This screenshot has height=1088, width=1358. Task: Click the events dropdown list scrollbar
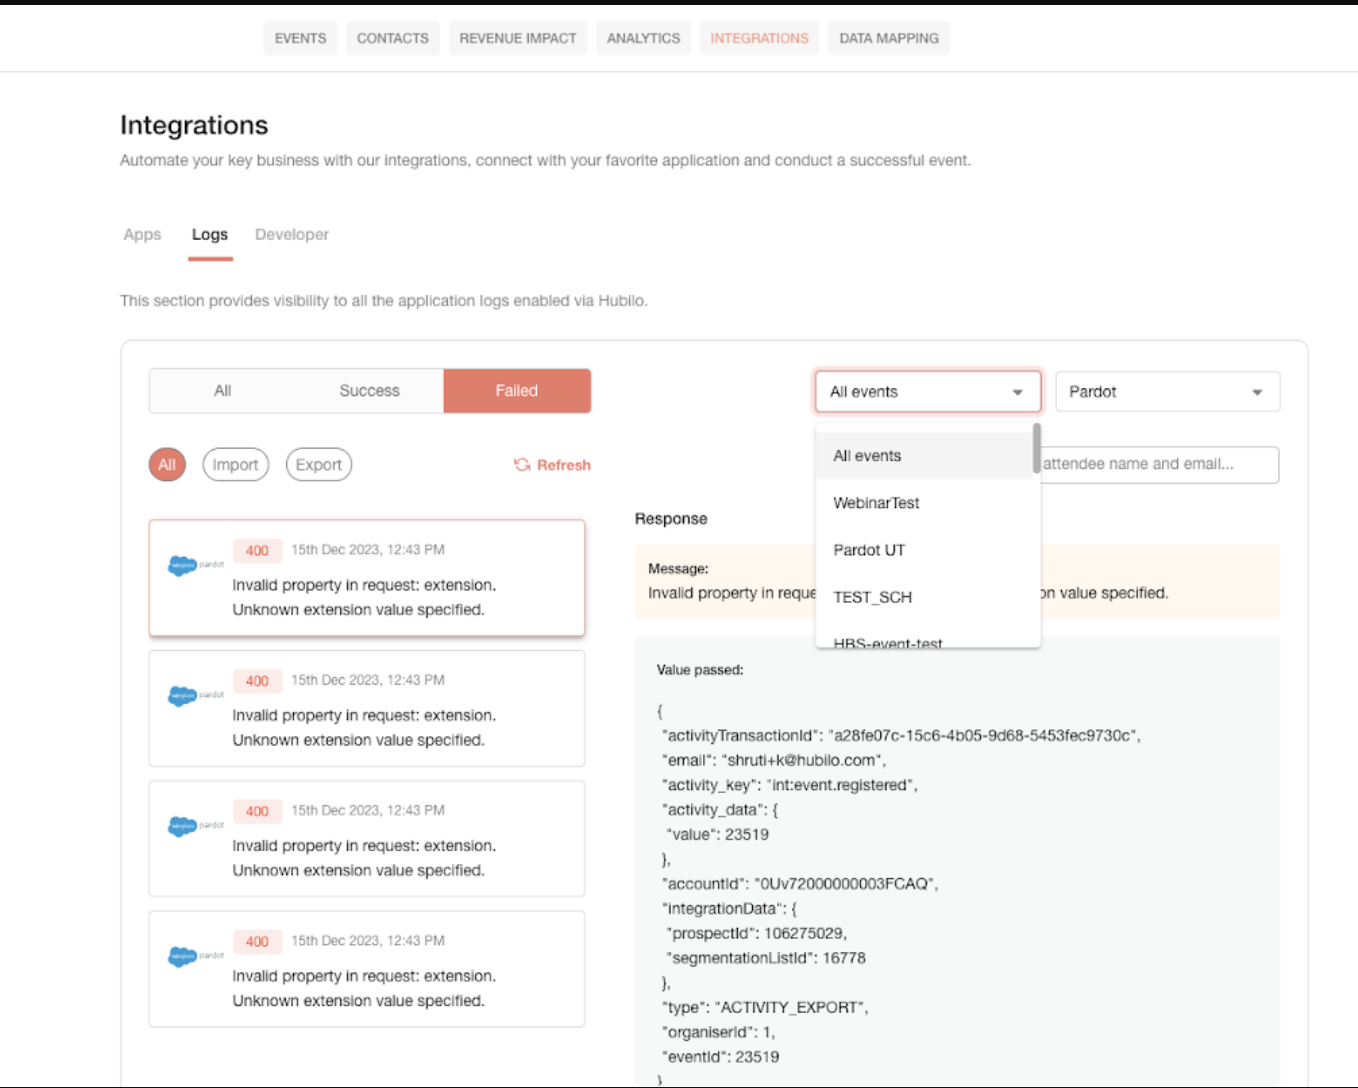pyautogui.click(x=1036, y=449)
